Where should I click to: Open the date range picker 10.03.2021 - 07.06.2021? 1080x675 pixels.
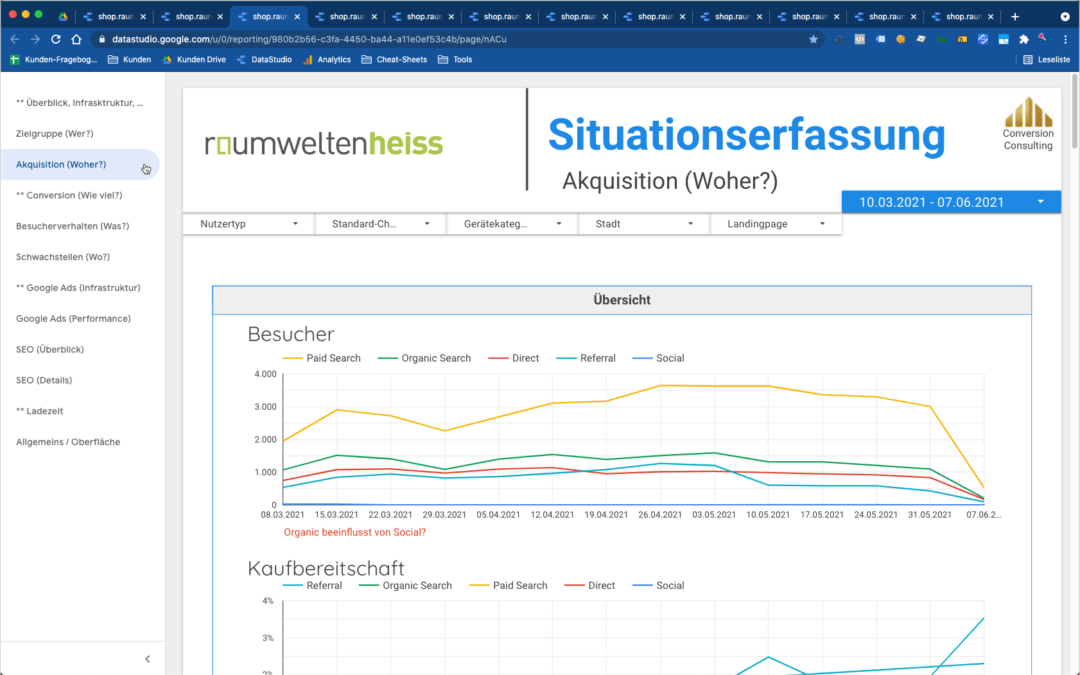pos(951,202)
